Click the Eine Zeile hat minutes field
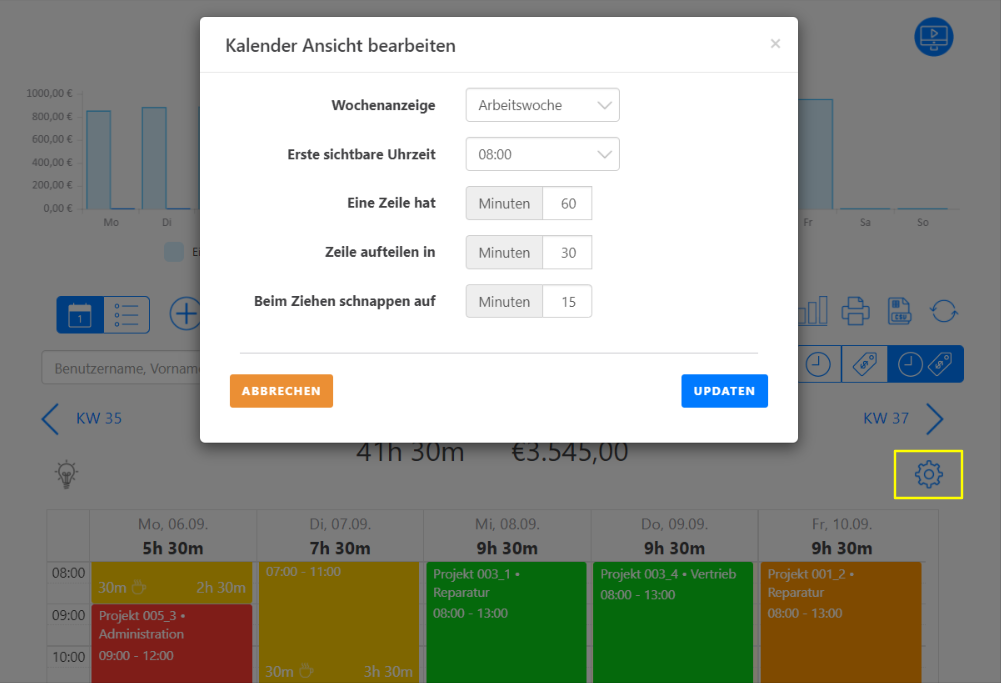 tap(568, 204)
